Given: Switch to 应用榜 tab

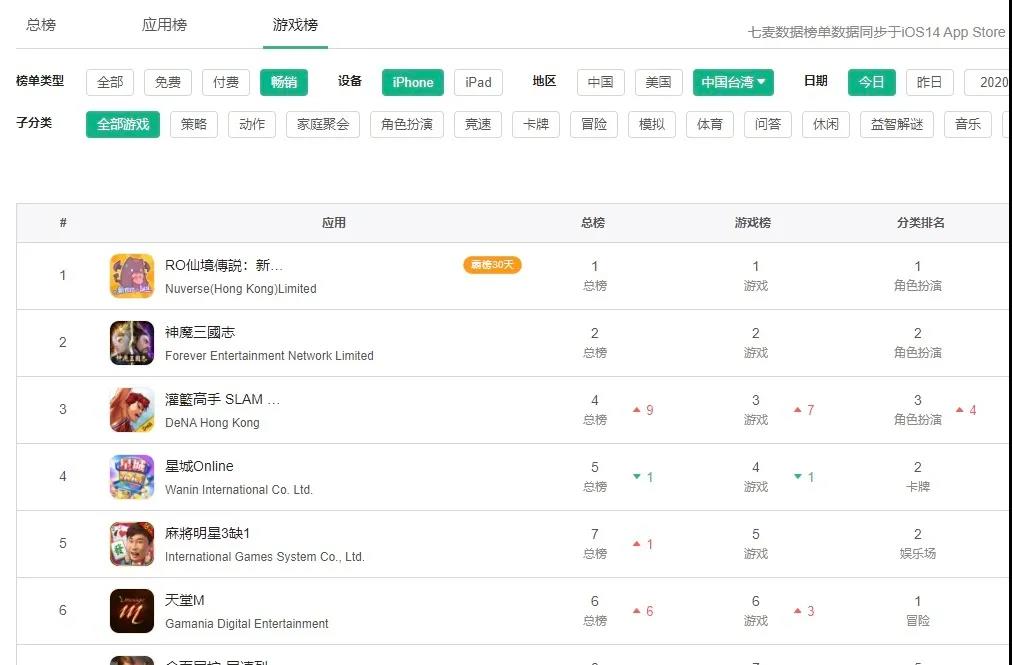Looking at the screenshot, I should pos(164,25).
